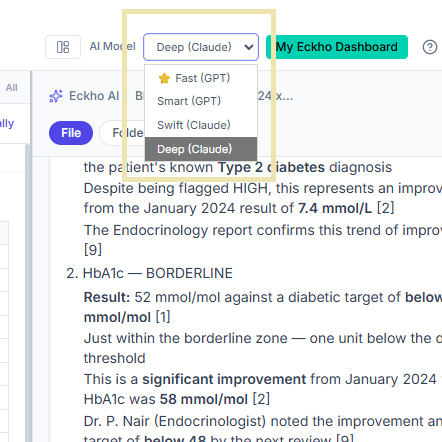Open citation [9] under Endocrinology report line

click(93, 249)
